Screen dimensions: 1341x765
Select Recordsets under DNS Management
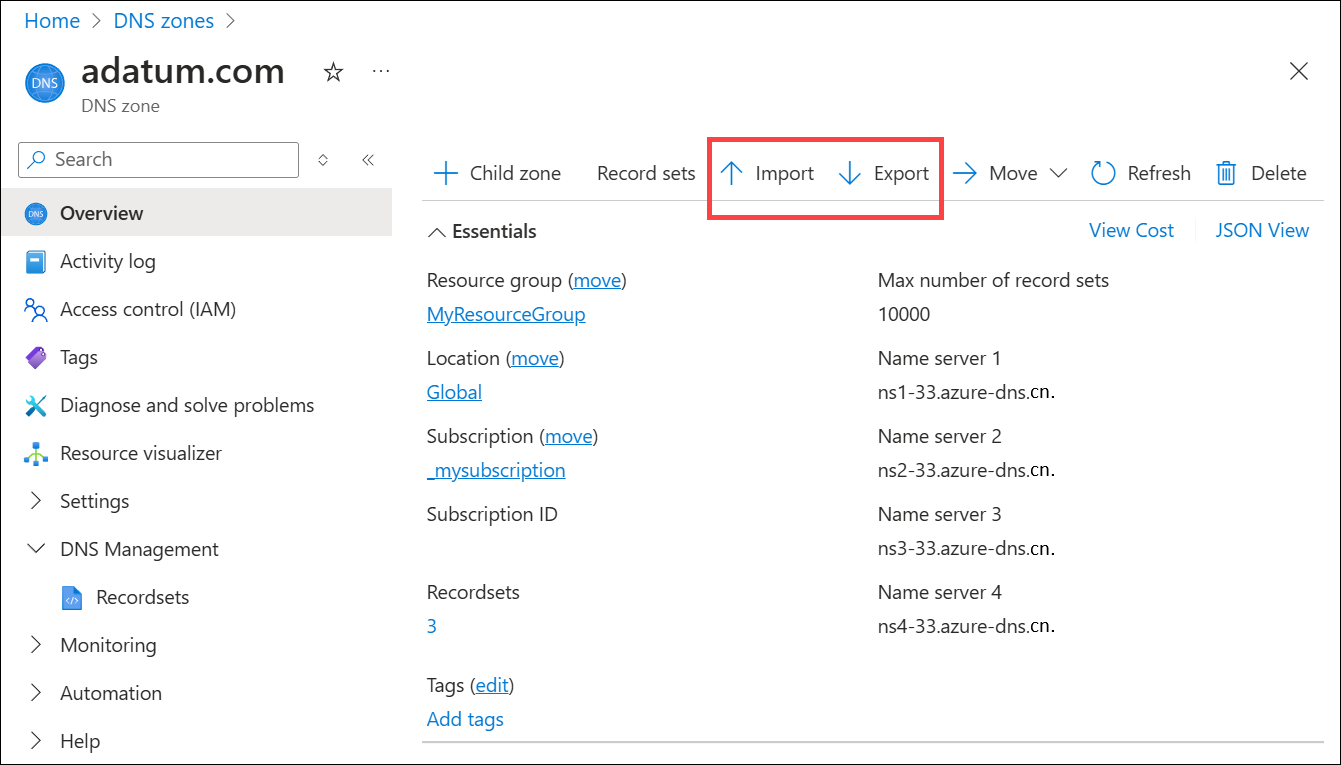click(142, 597)
